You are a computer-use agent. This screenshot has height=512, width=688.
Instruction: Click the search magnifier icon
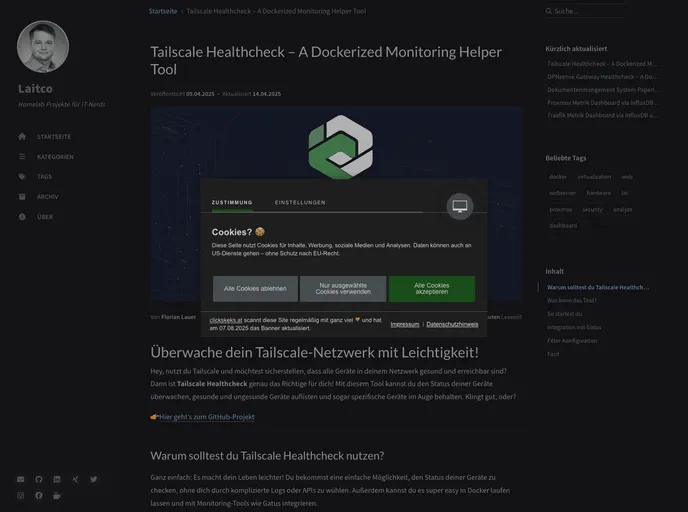[548, 11]
